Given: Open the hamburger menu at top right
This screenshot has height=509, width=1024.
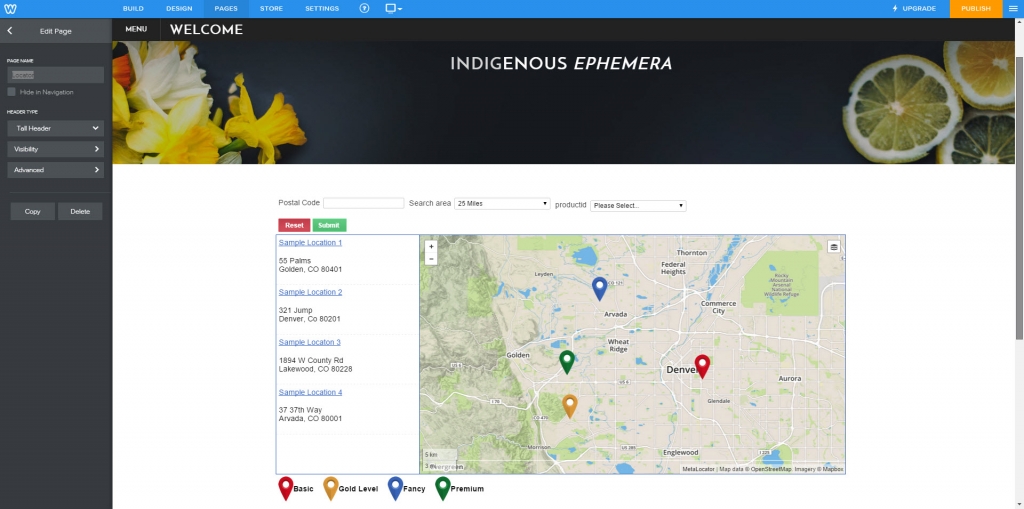Looking at the screenshot, I should click(x=1012, y=8).
